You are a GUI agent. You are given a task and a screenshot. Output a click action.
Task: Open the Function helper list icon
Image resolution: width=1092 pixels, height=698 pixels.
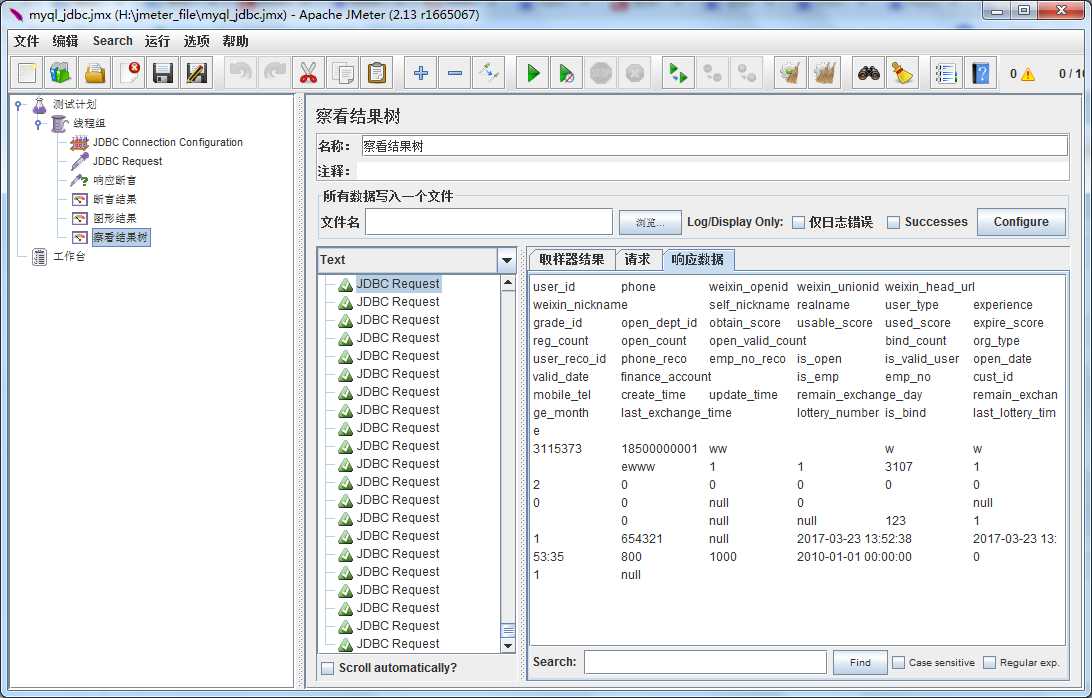[x=946, y=72]
